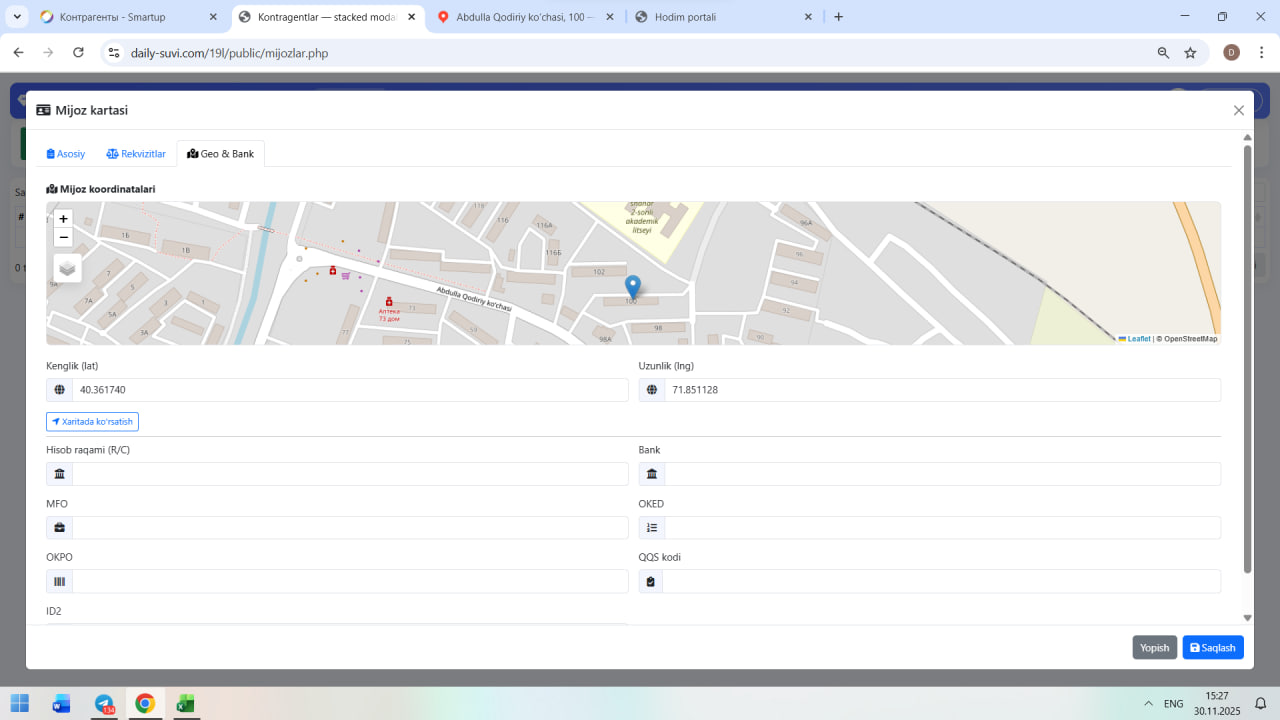Click the Yopish button
Image resolution: width=1280 pixels, height=720 pixels.
coord(1154,648)
